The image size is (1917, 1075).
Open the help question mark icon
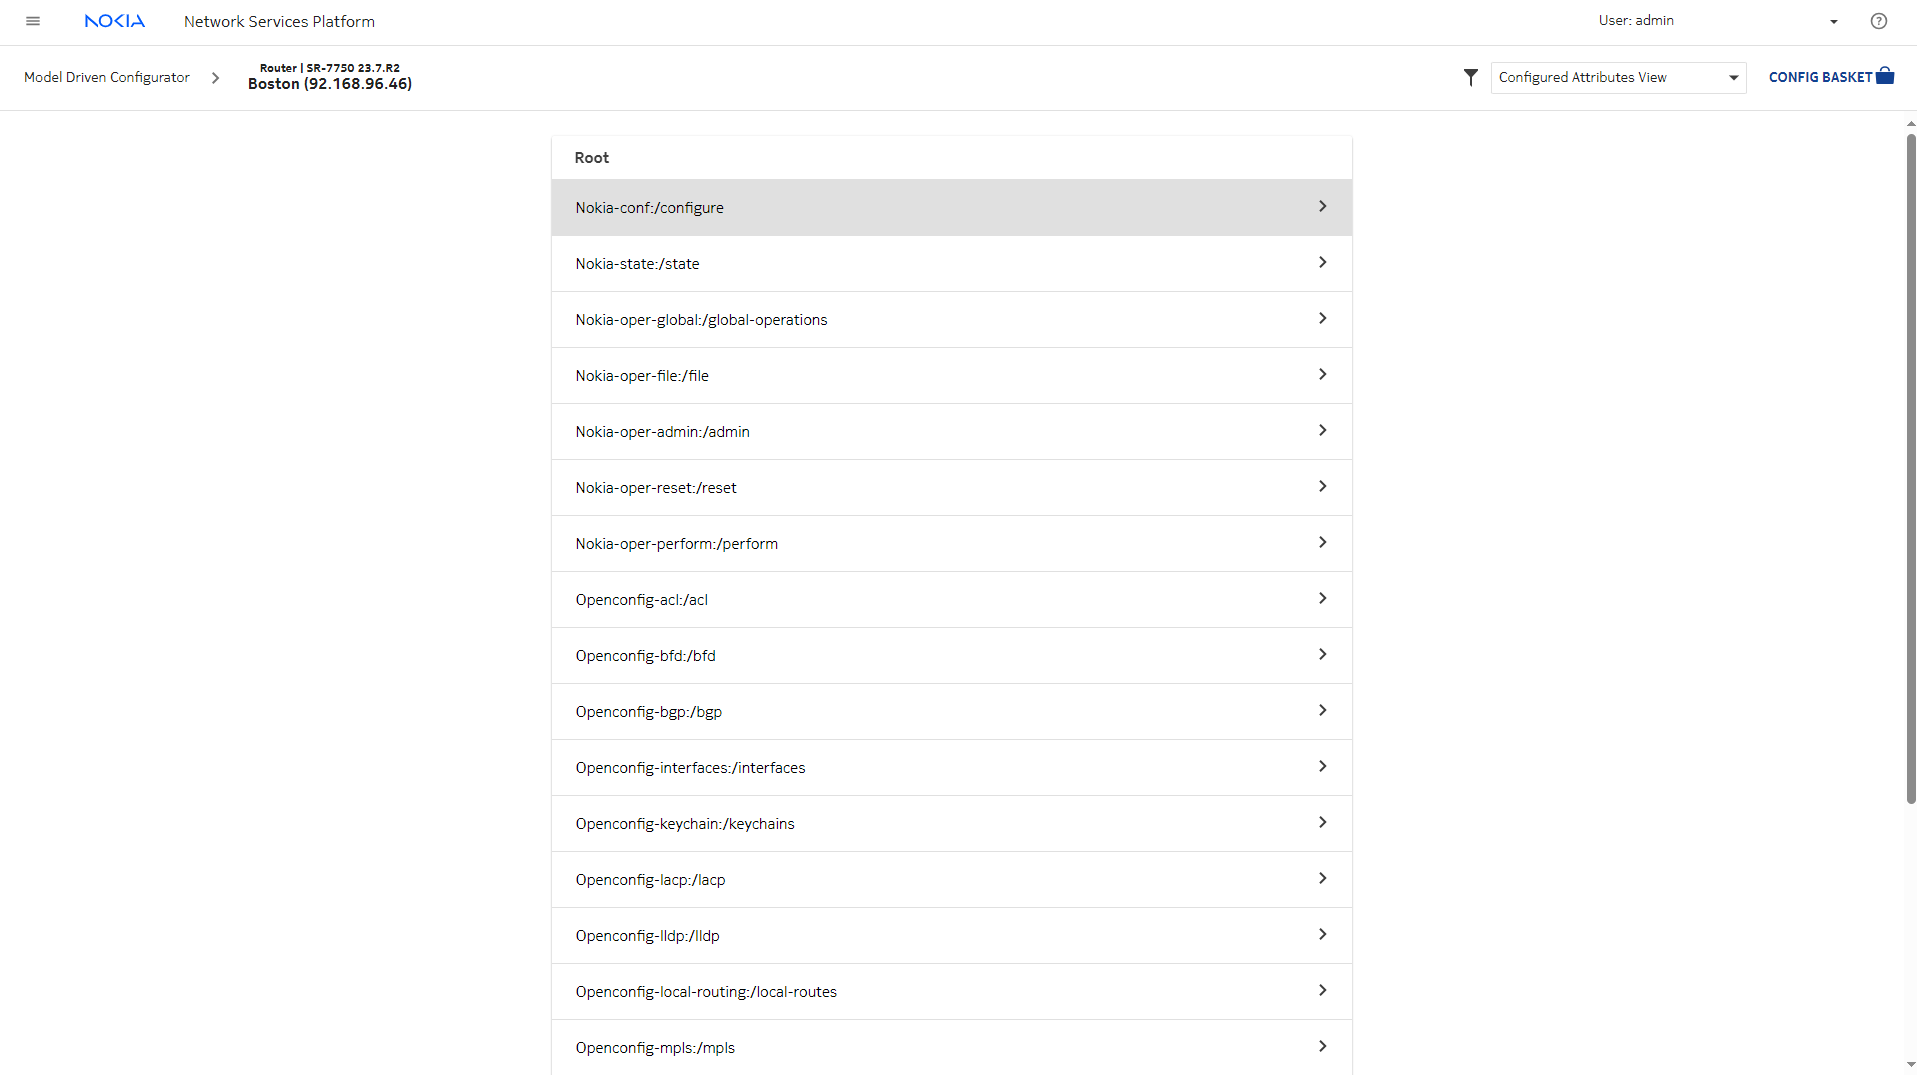tap(1878, 21)
